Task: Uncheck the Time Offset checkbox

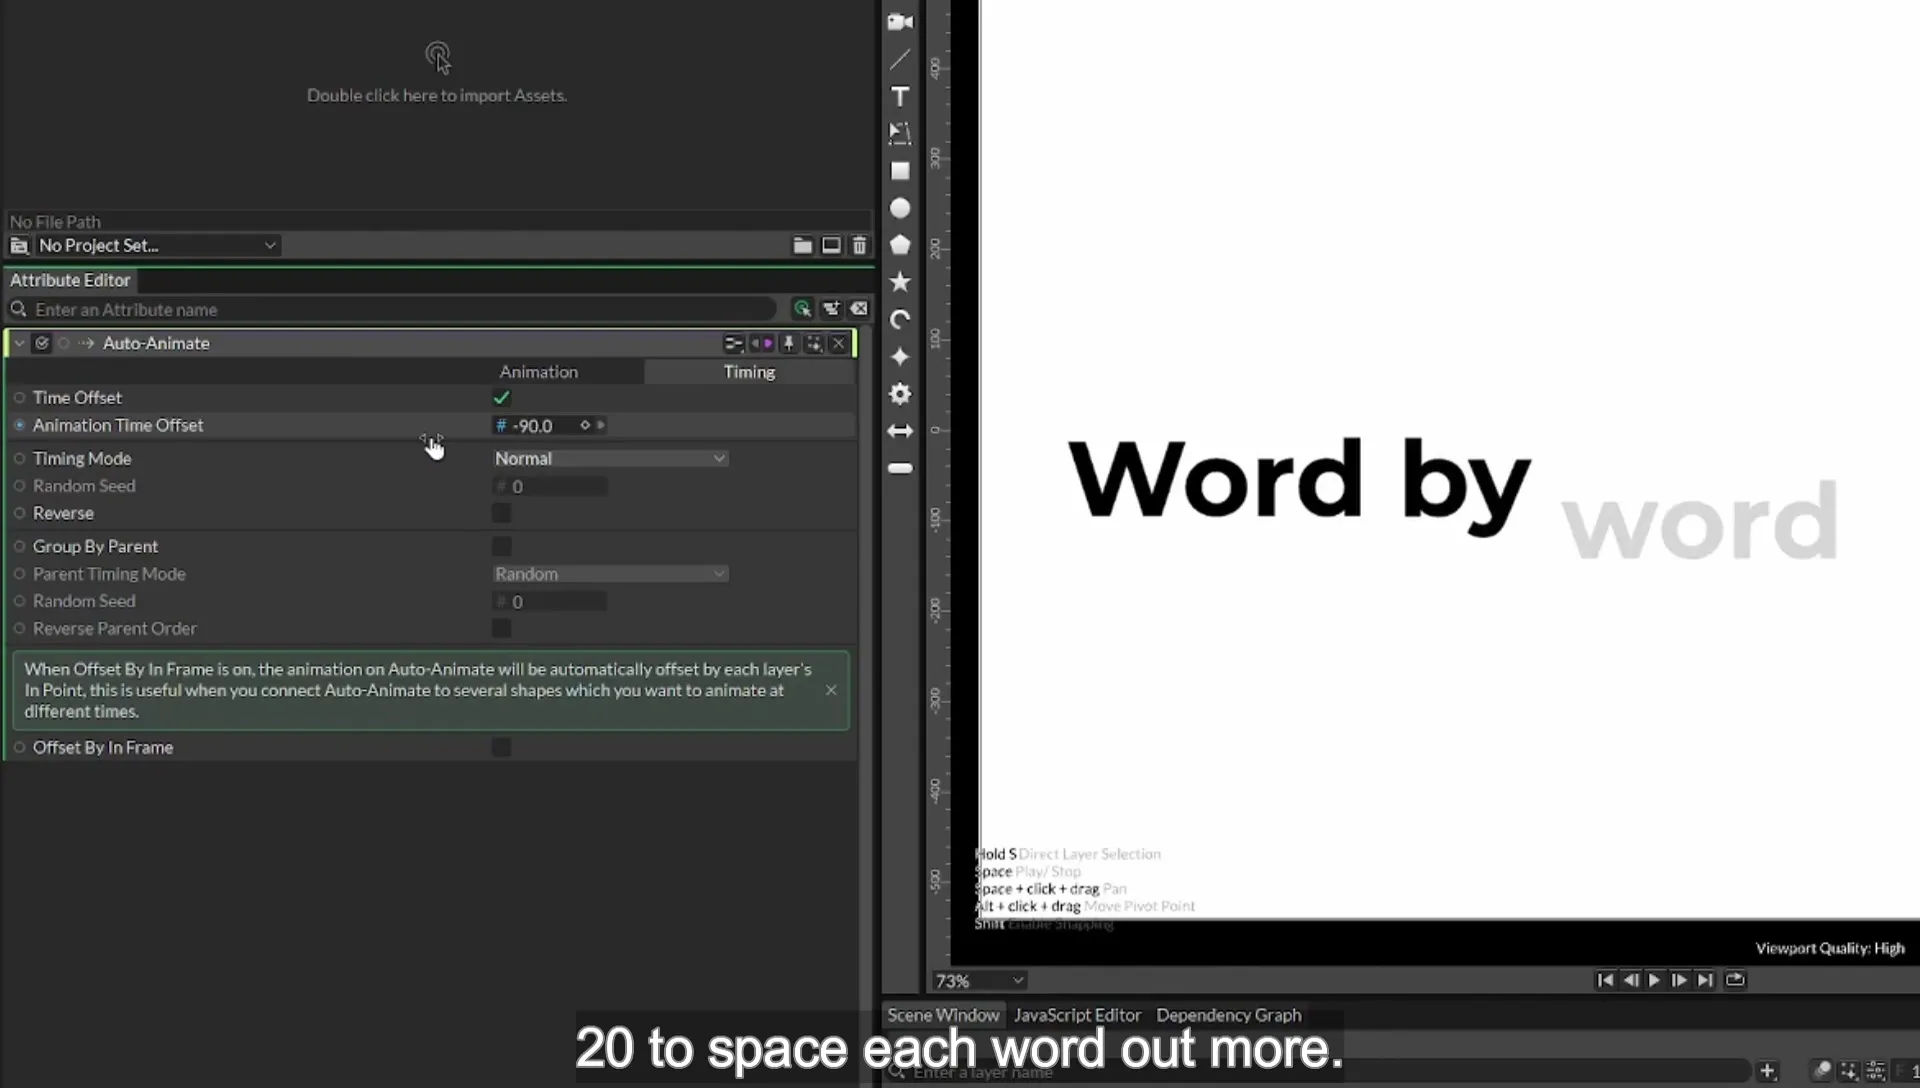Action: [x=501, y=398]
